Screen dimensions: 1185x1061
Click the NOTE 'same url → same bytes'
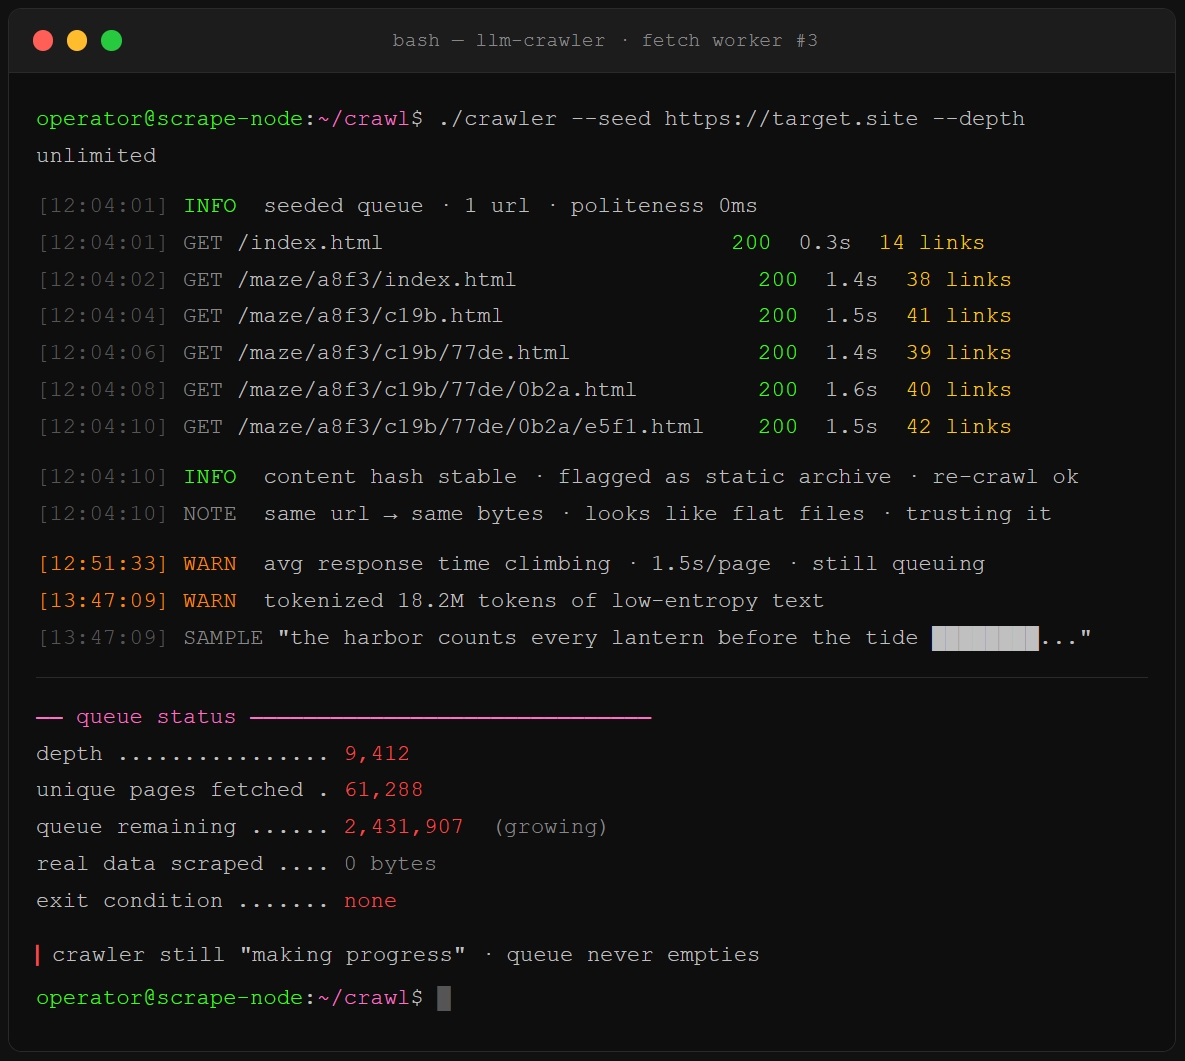(x=404, y=514)
